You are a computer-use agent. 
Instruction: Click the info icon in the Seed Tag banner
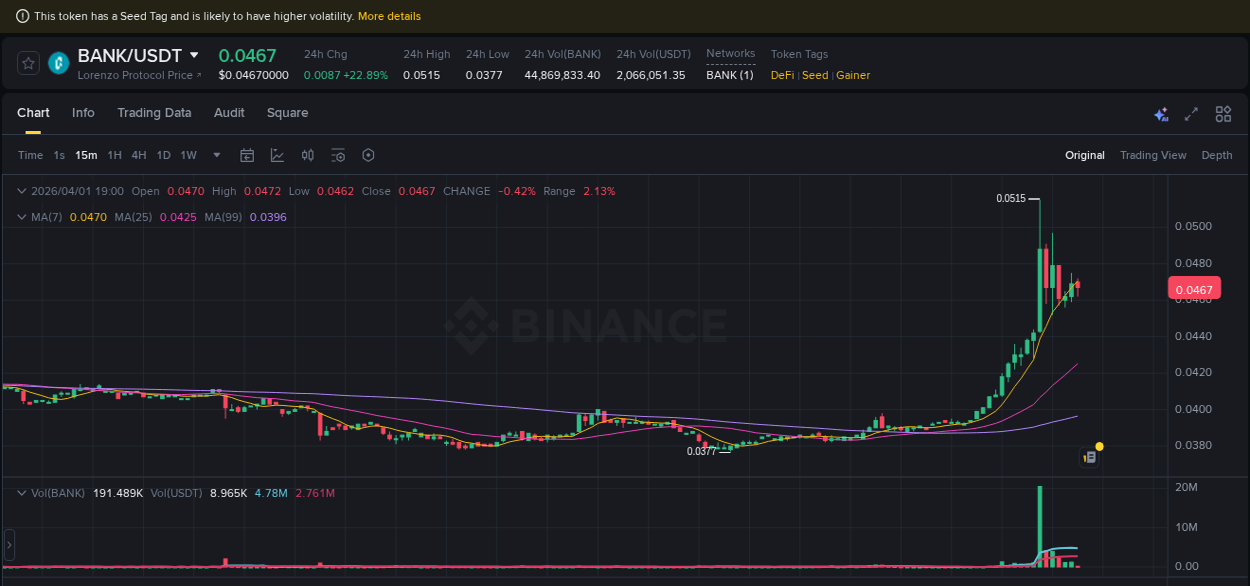[22, 15]
